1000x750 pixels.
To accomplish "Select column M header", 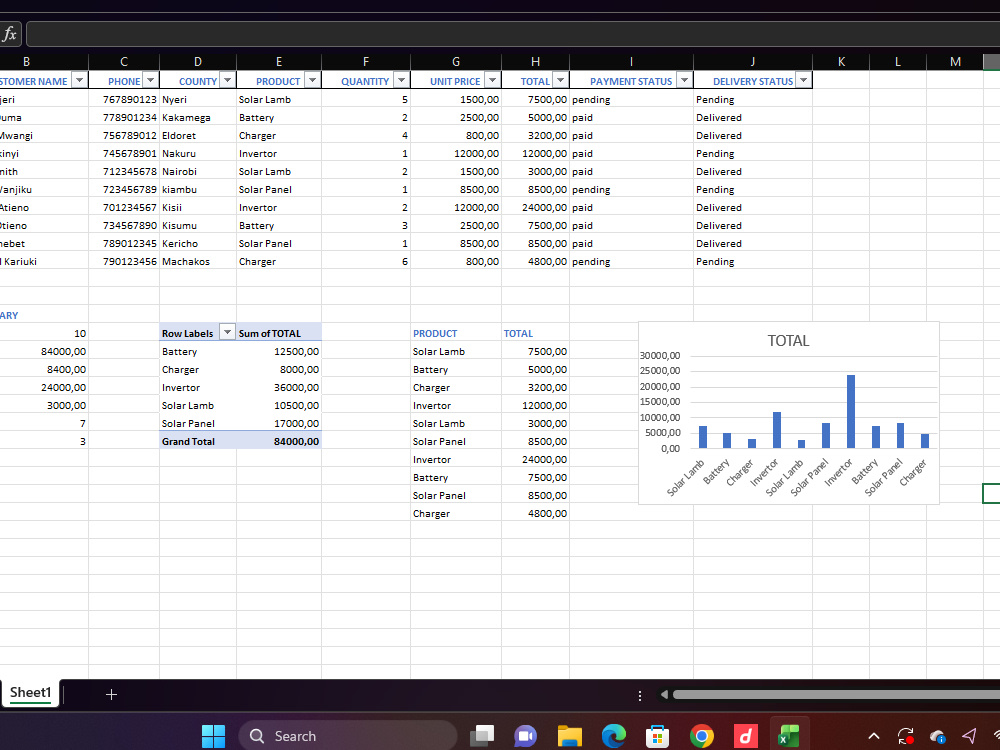I will pyautogui.click(x=955, y=62).
